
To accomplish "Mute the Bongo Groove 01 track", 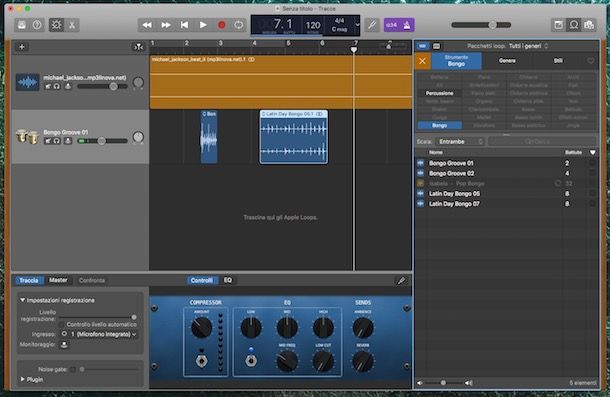I will coord(48,141).
